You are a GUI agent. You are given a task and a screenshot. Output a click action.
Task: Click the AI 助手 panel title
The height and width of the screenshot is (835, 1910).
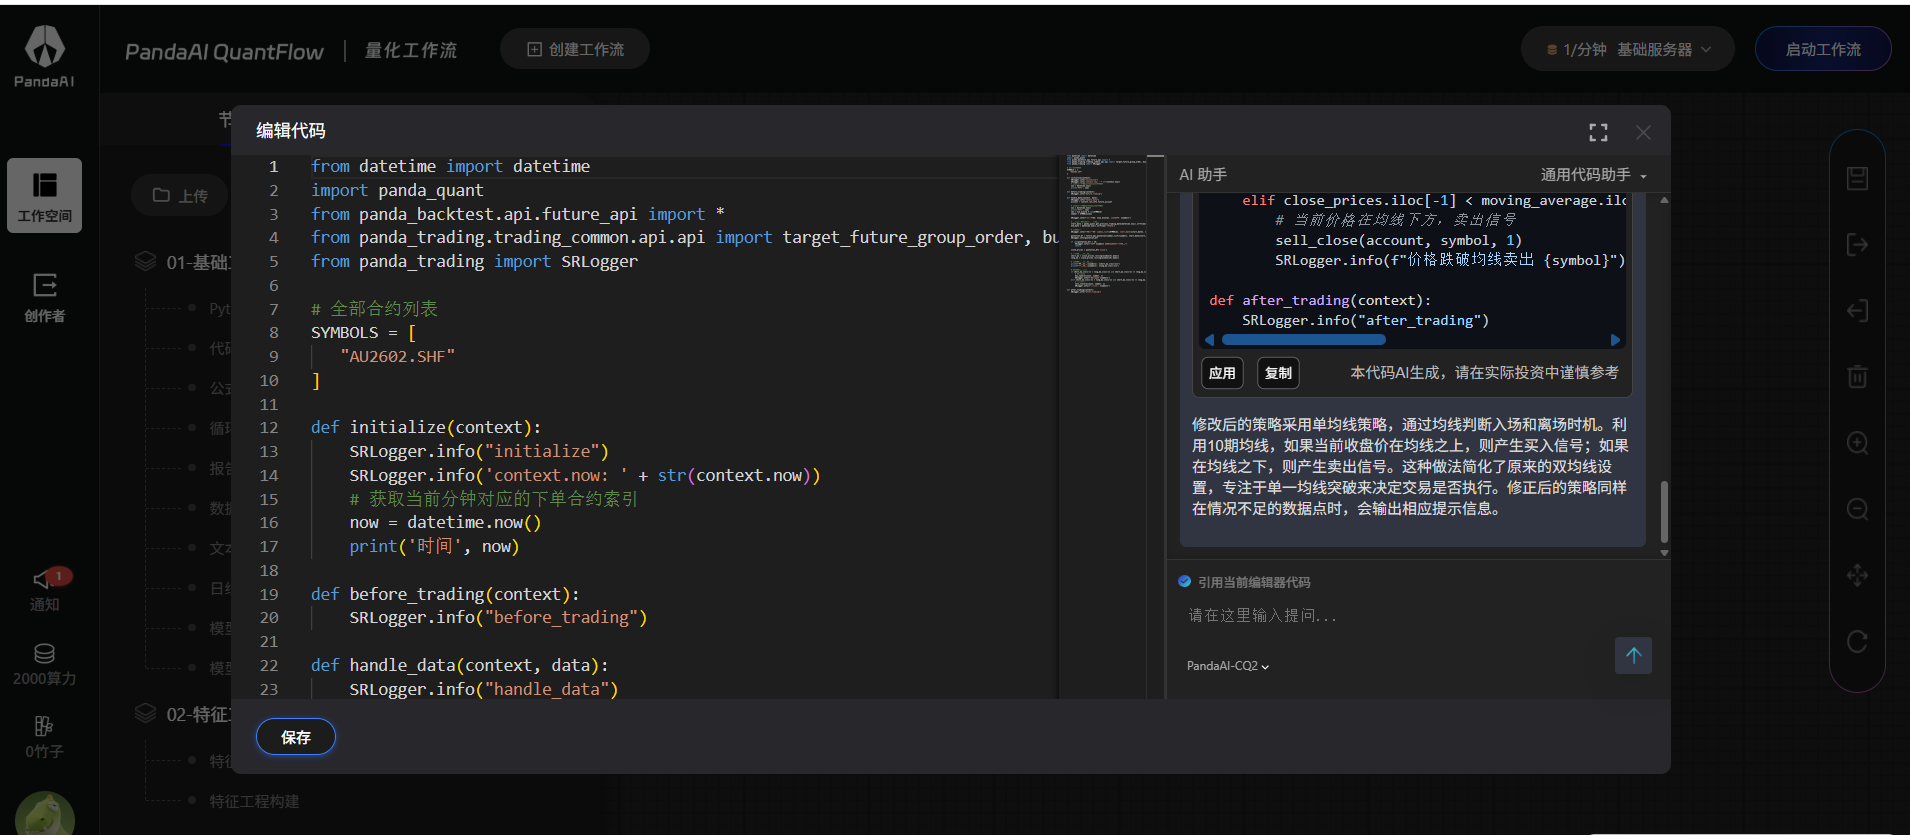pyautogui.click(x=1203, y=175)
